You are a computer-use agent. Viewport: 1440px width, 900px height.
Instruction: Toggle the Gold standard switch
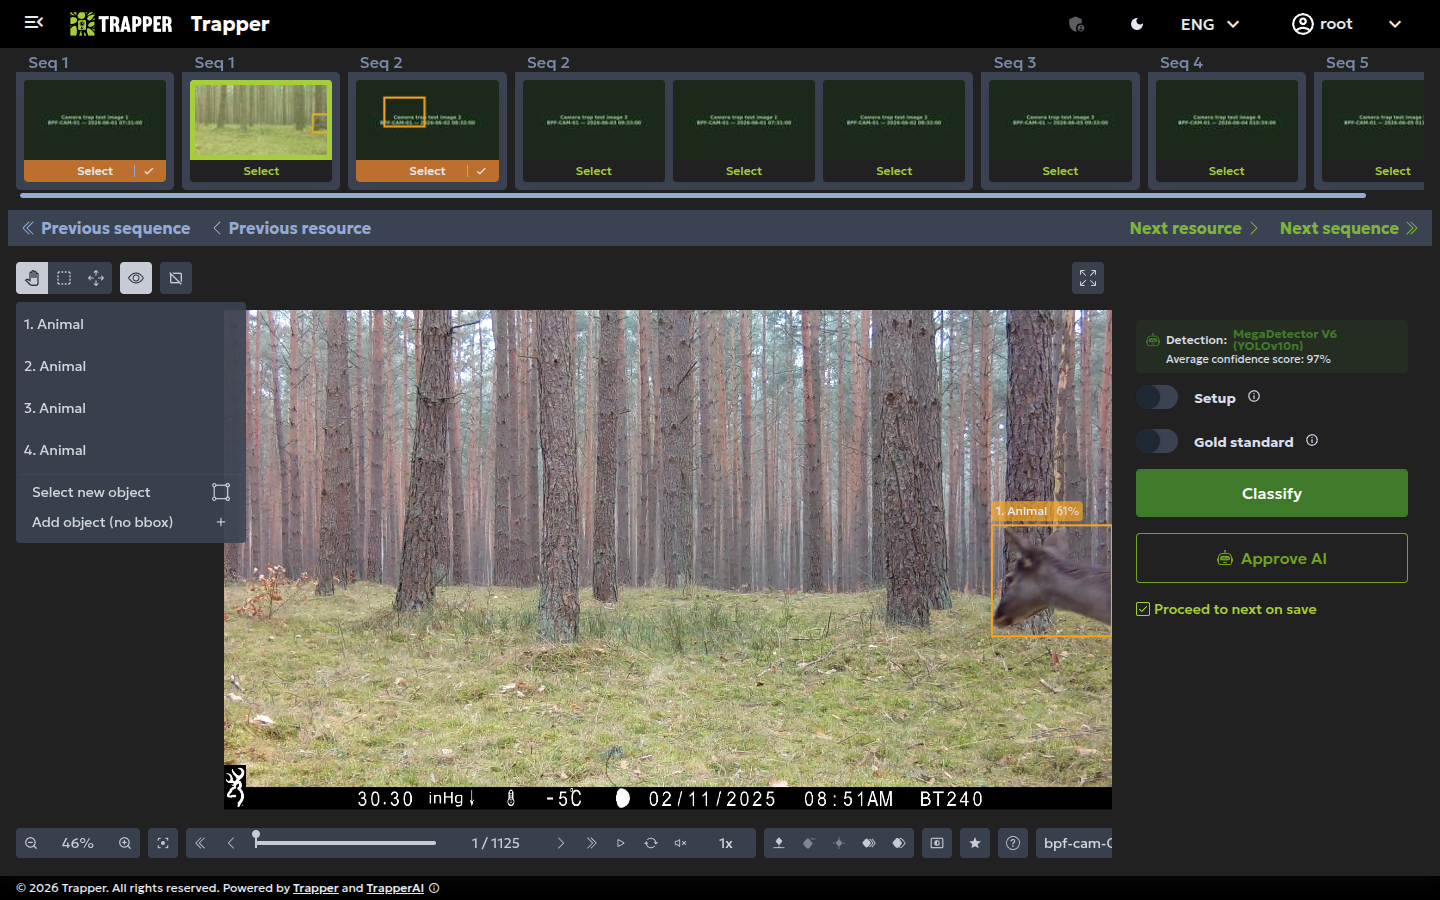coord(1157,441)
